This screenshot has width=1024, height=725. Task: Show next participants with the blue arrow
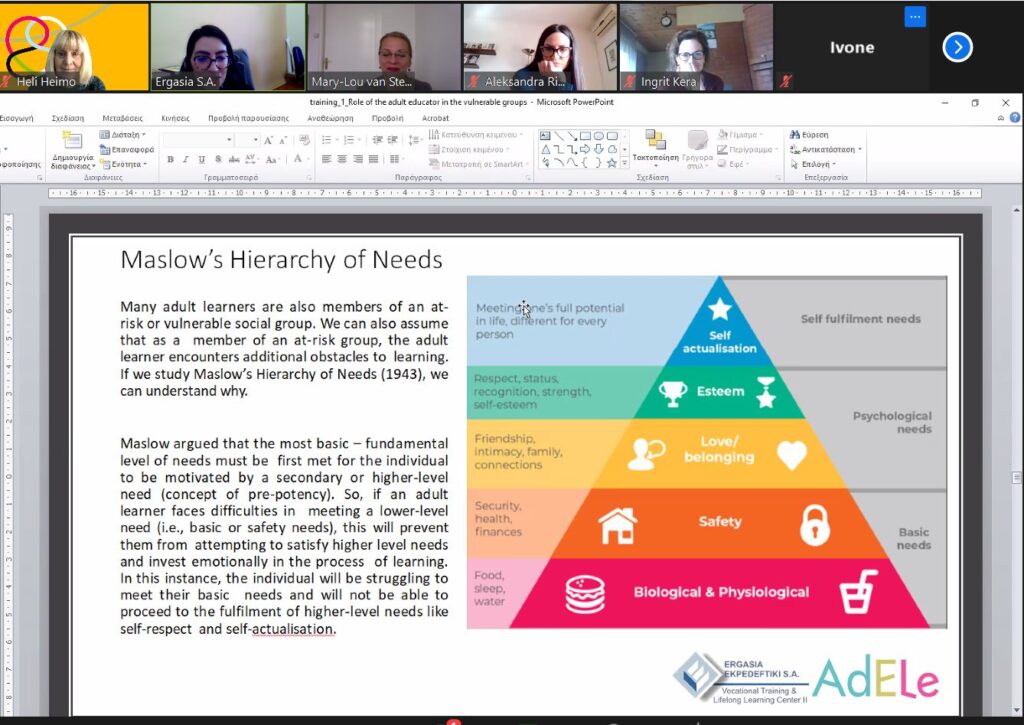(957, 47)
